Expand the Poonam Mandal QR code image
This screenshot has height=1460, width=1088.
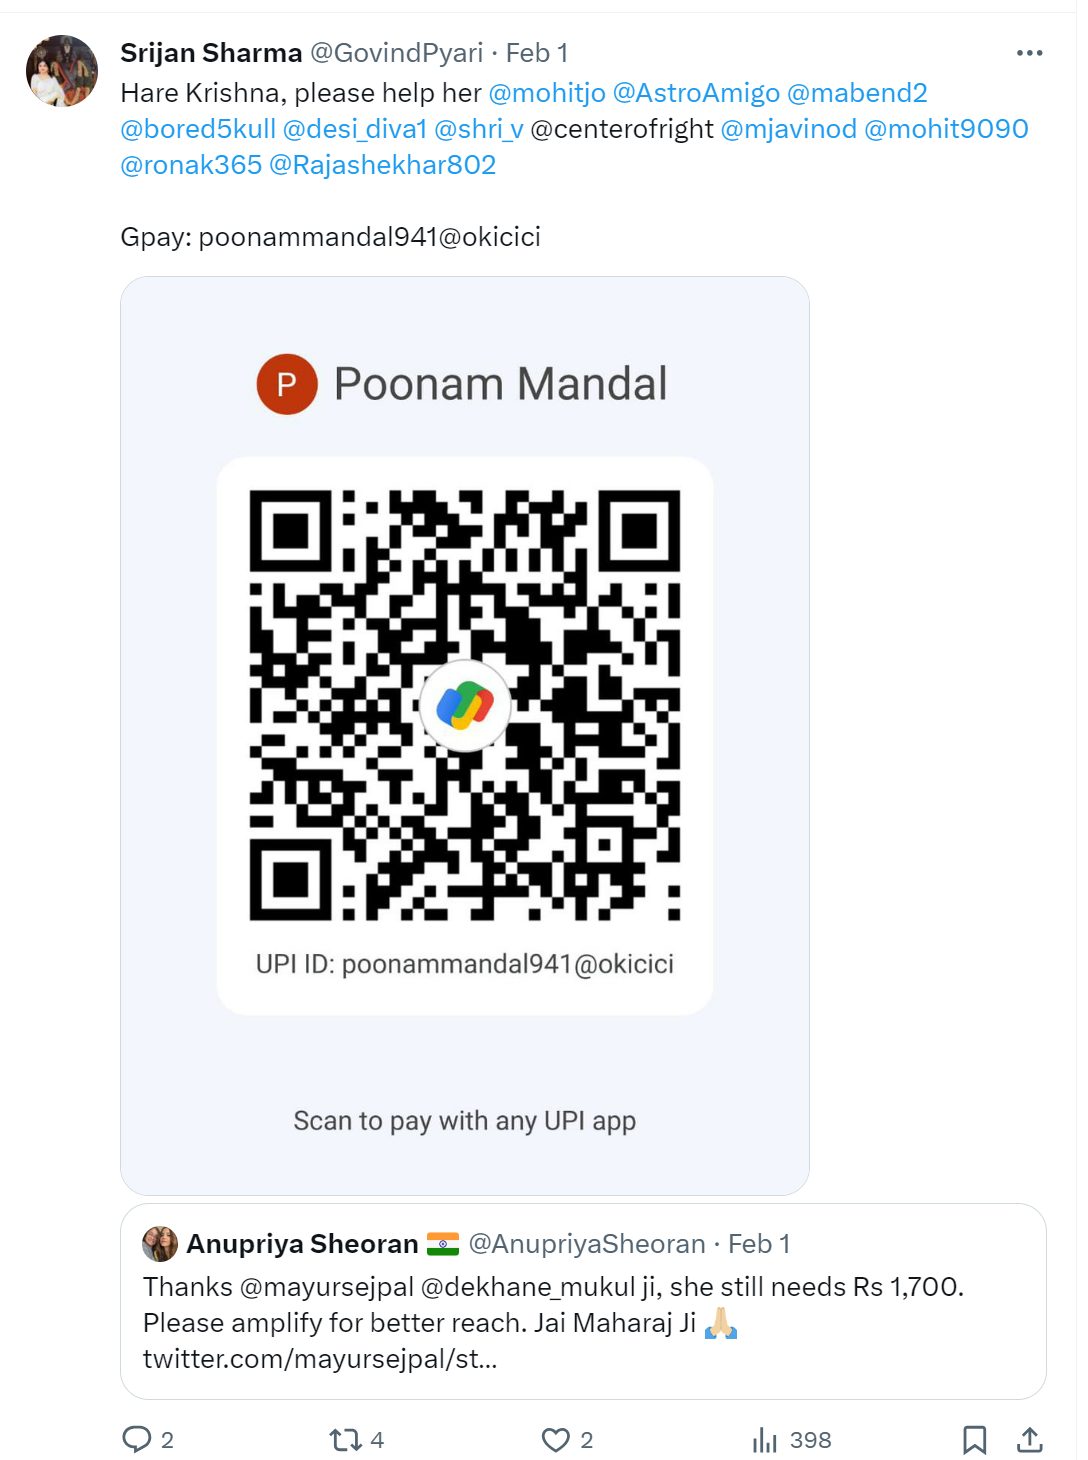tap(465, 736)
